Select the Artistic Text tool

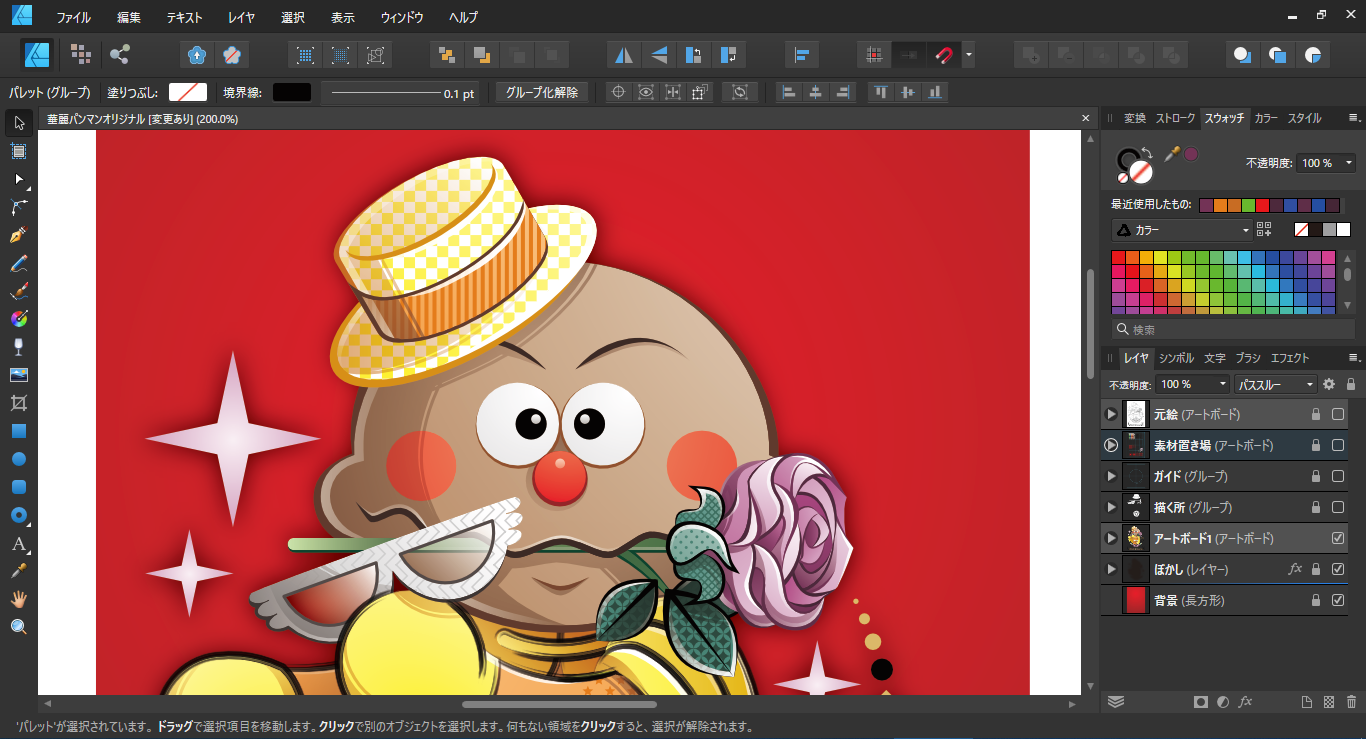click(x=18, y=544)
